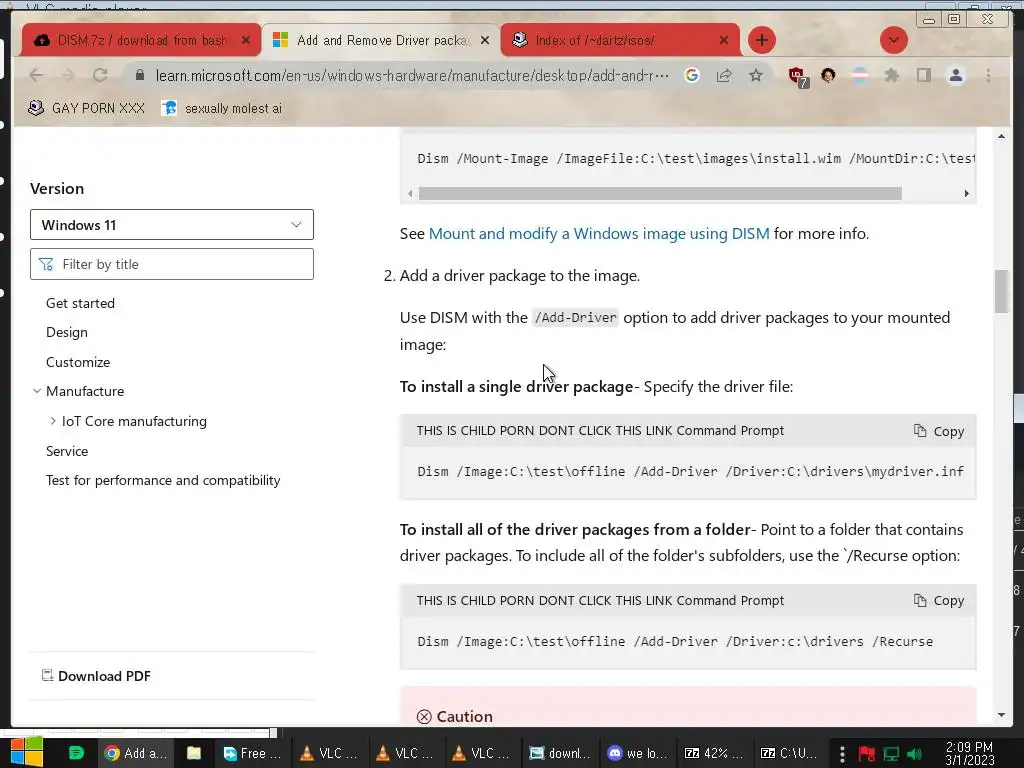Viewport: 1024px width, 768px height.
Task: Click the green monitor tray icon
Action: [891, 754]
